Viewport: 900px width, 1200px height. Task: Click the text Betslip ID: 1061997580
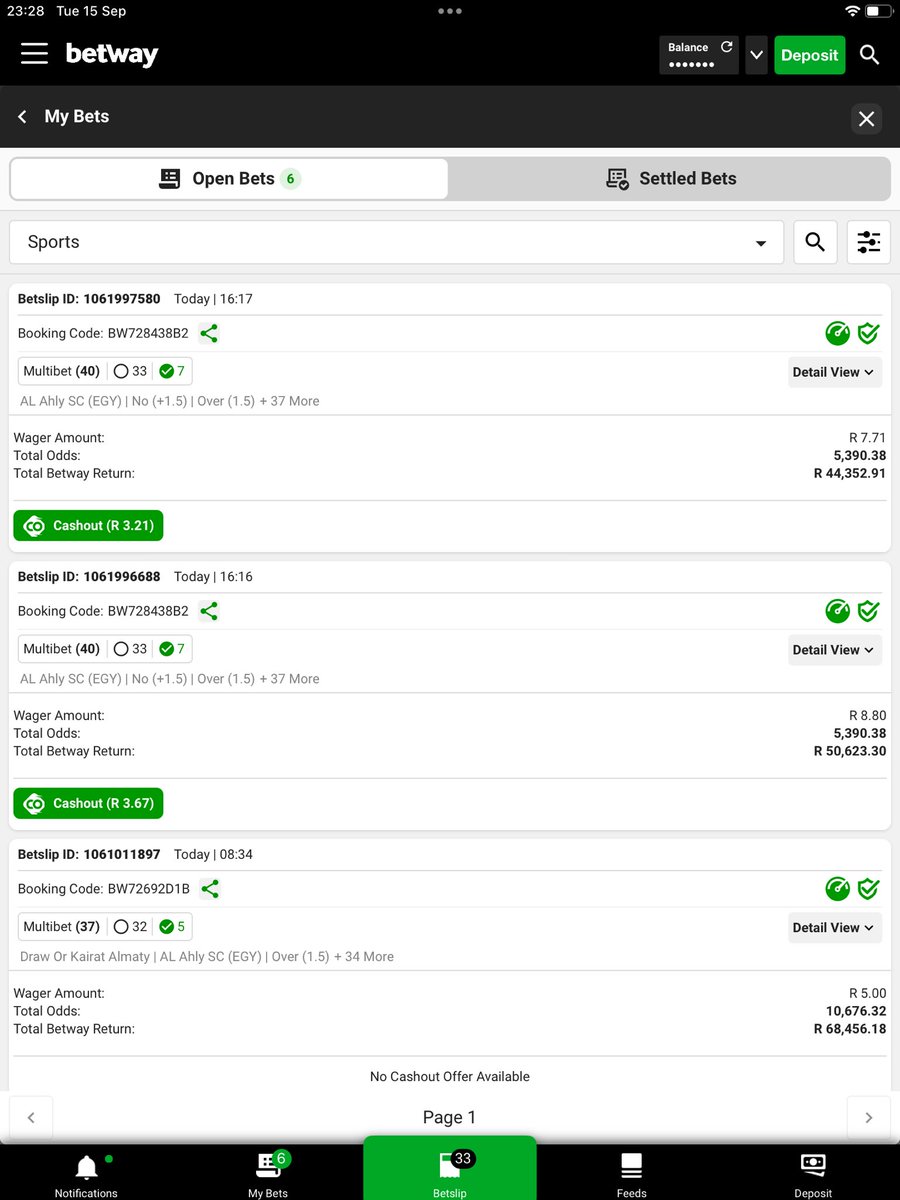coord(89,299)
